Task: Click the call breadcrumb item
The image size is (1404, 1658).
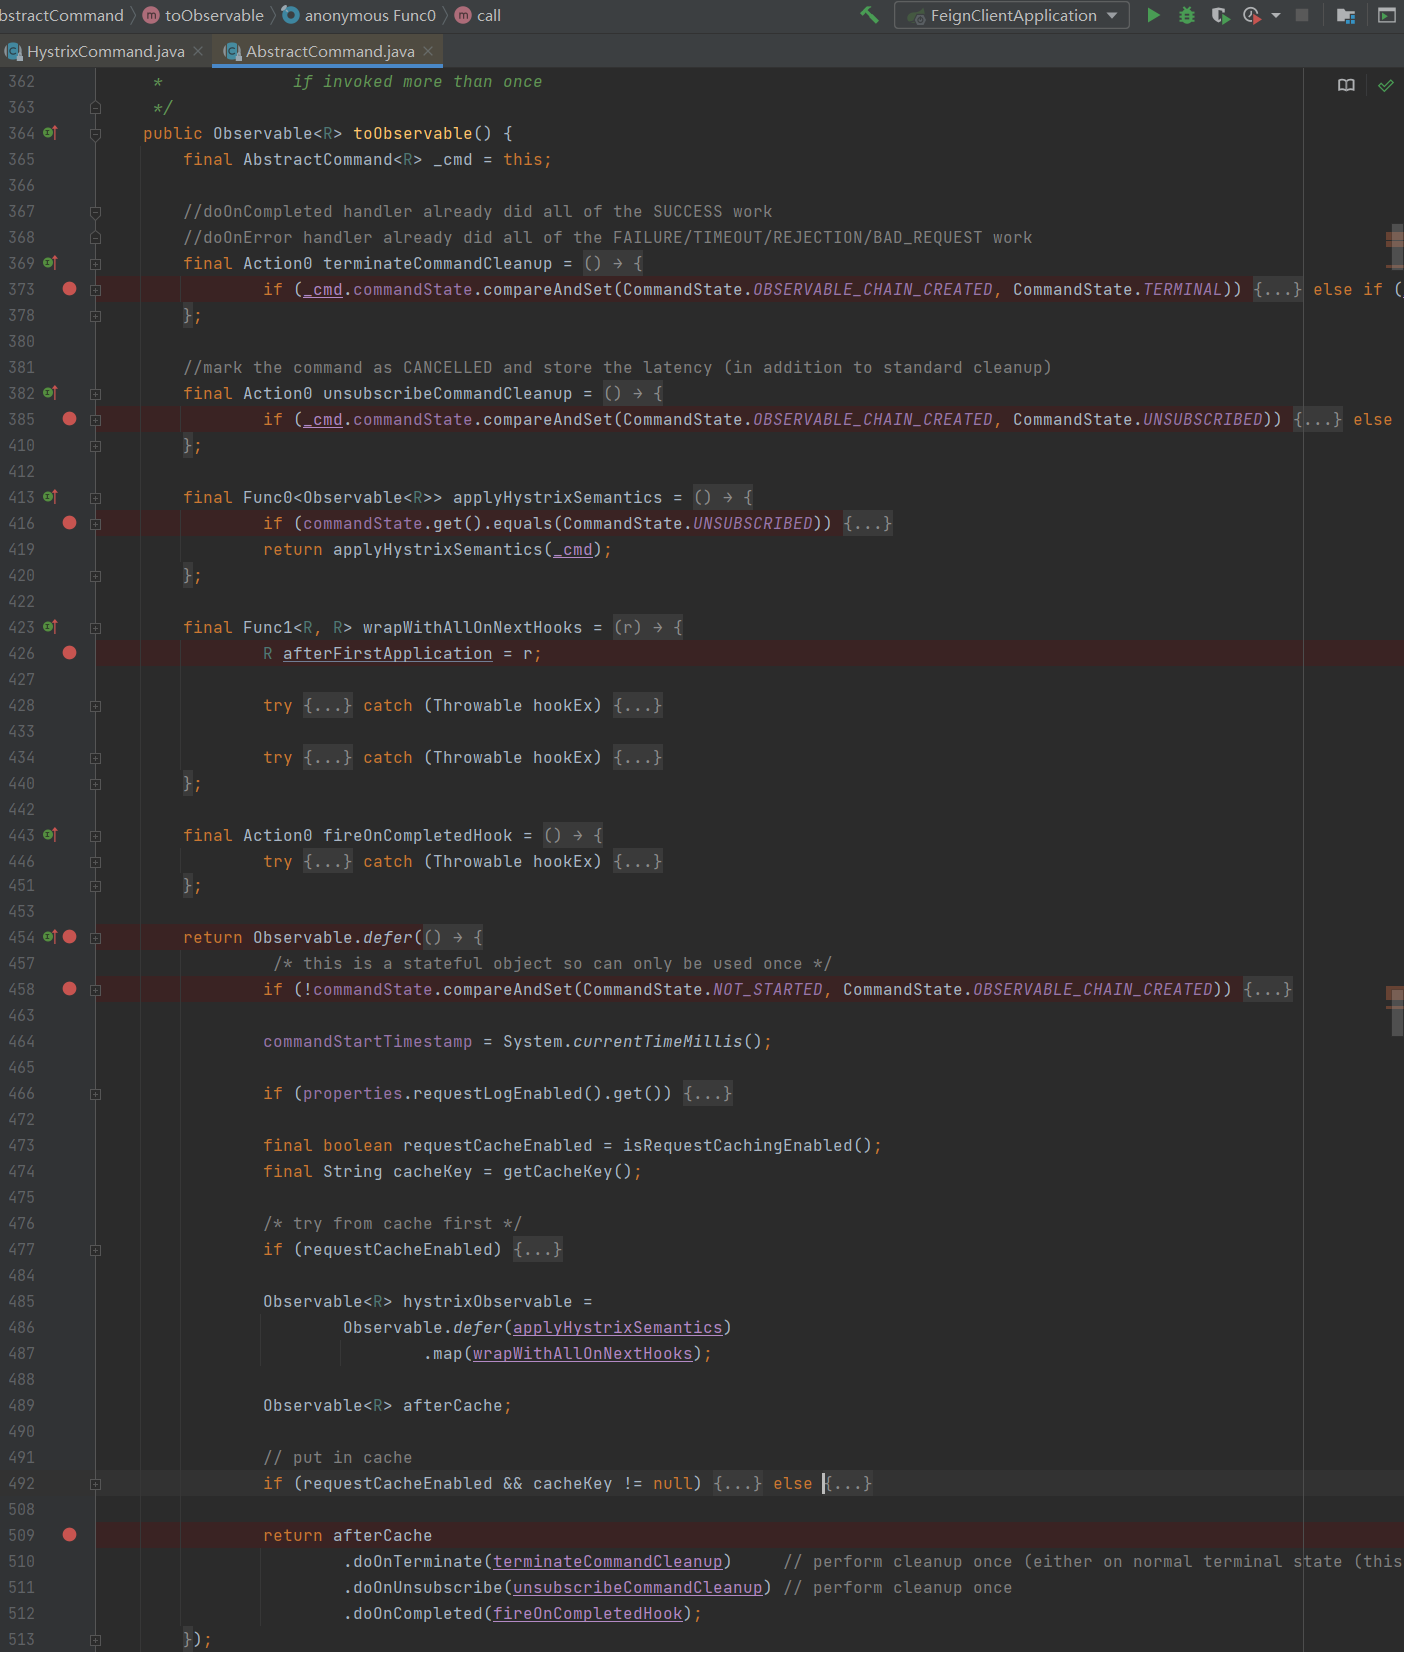Action: click(x=478, y=15)
